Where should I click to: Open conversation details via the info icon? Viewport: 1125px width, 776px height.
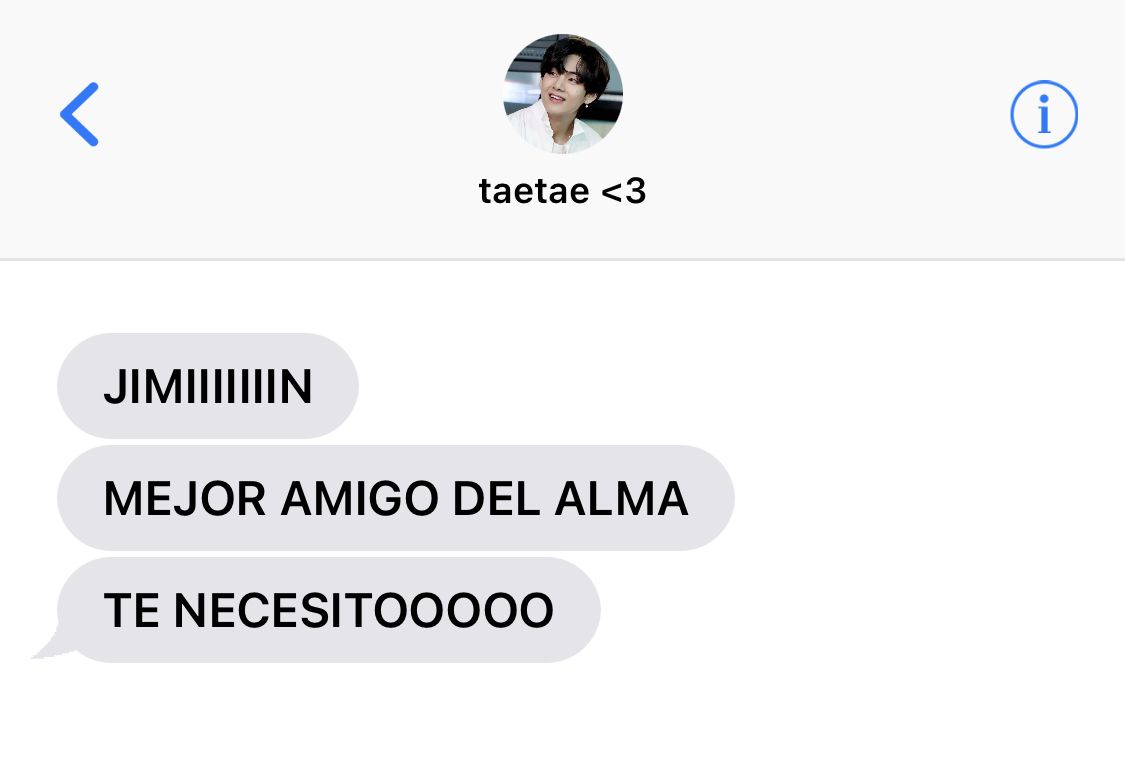pyautogui.click(x=1044, y=114)
